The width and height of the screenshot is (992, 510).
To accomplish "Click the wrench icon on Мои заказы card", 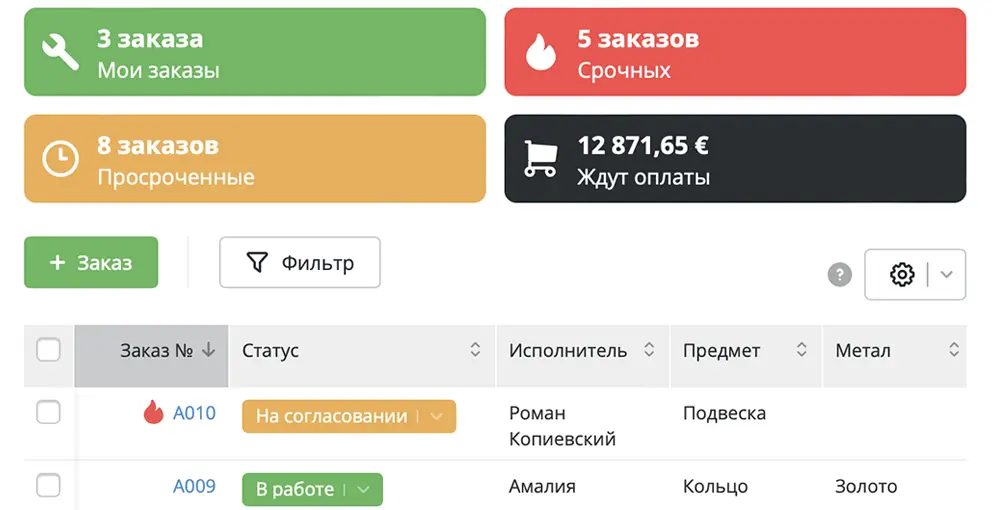I will [x=60, y=52].
